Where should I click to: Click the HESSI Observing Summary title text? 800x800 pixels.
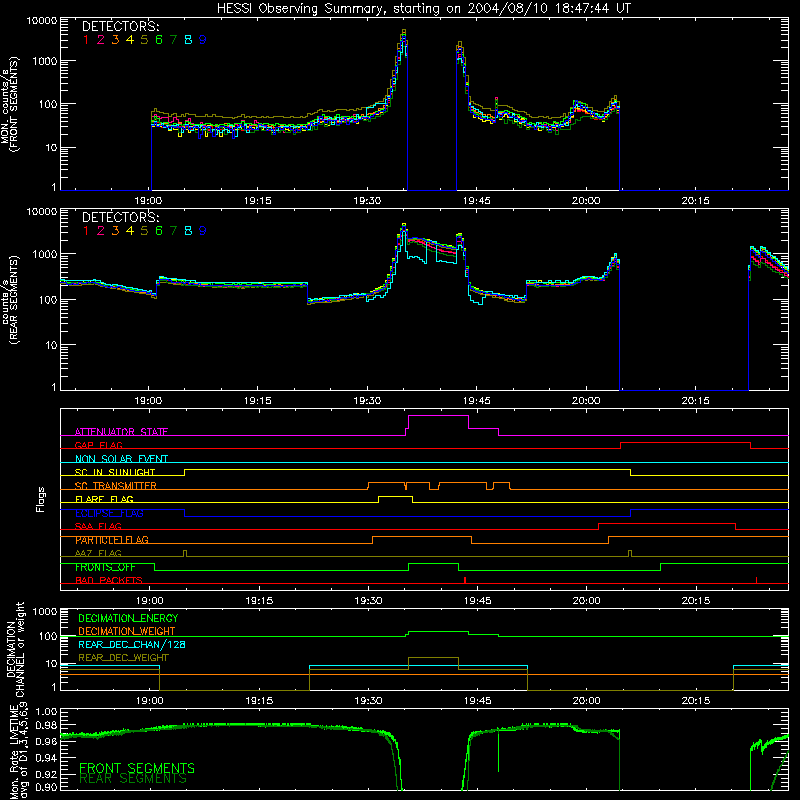(x=423, y=8)
